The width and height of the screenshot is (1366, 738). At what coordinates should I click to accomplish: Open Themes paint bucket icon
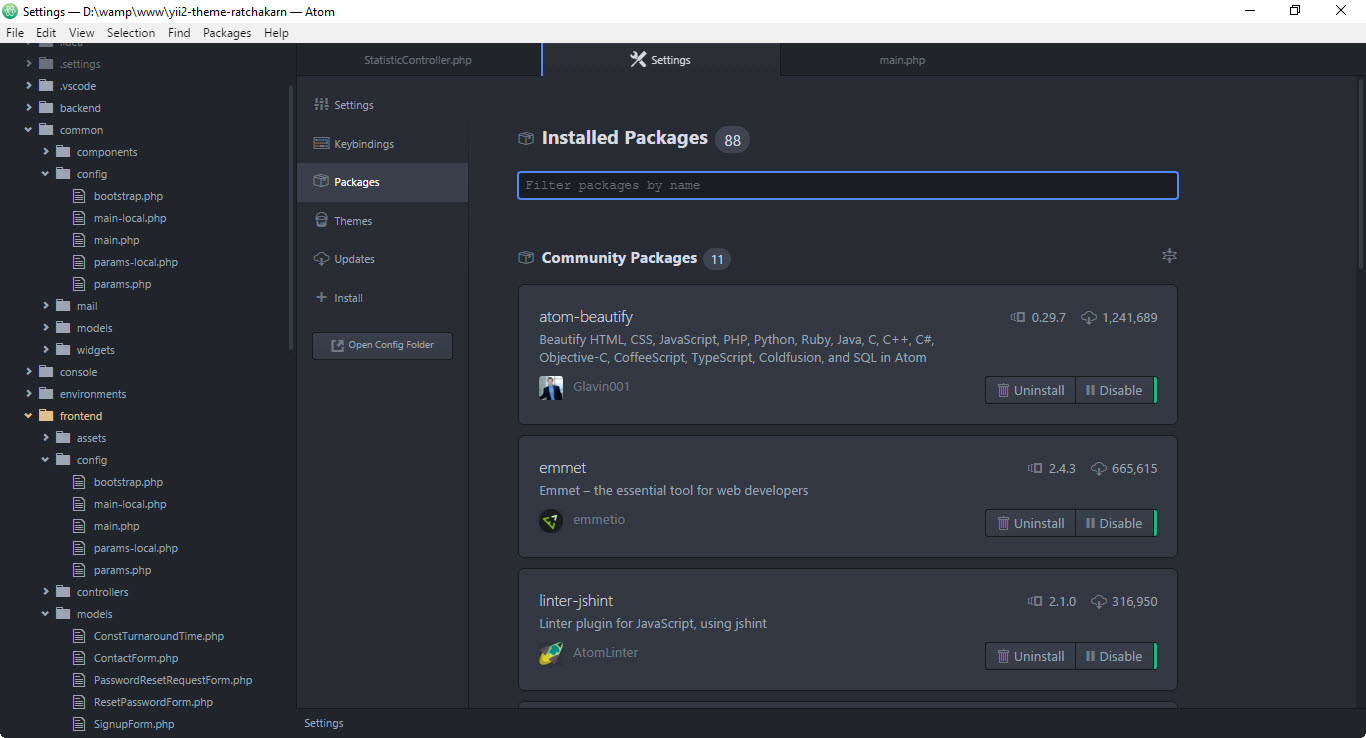coord(321,221)
